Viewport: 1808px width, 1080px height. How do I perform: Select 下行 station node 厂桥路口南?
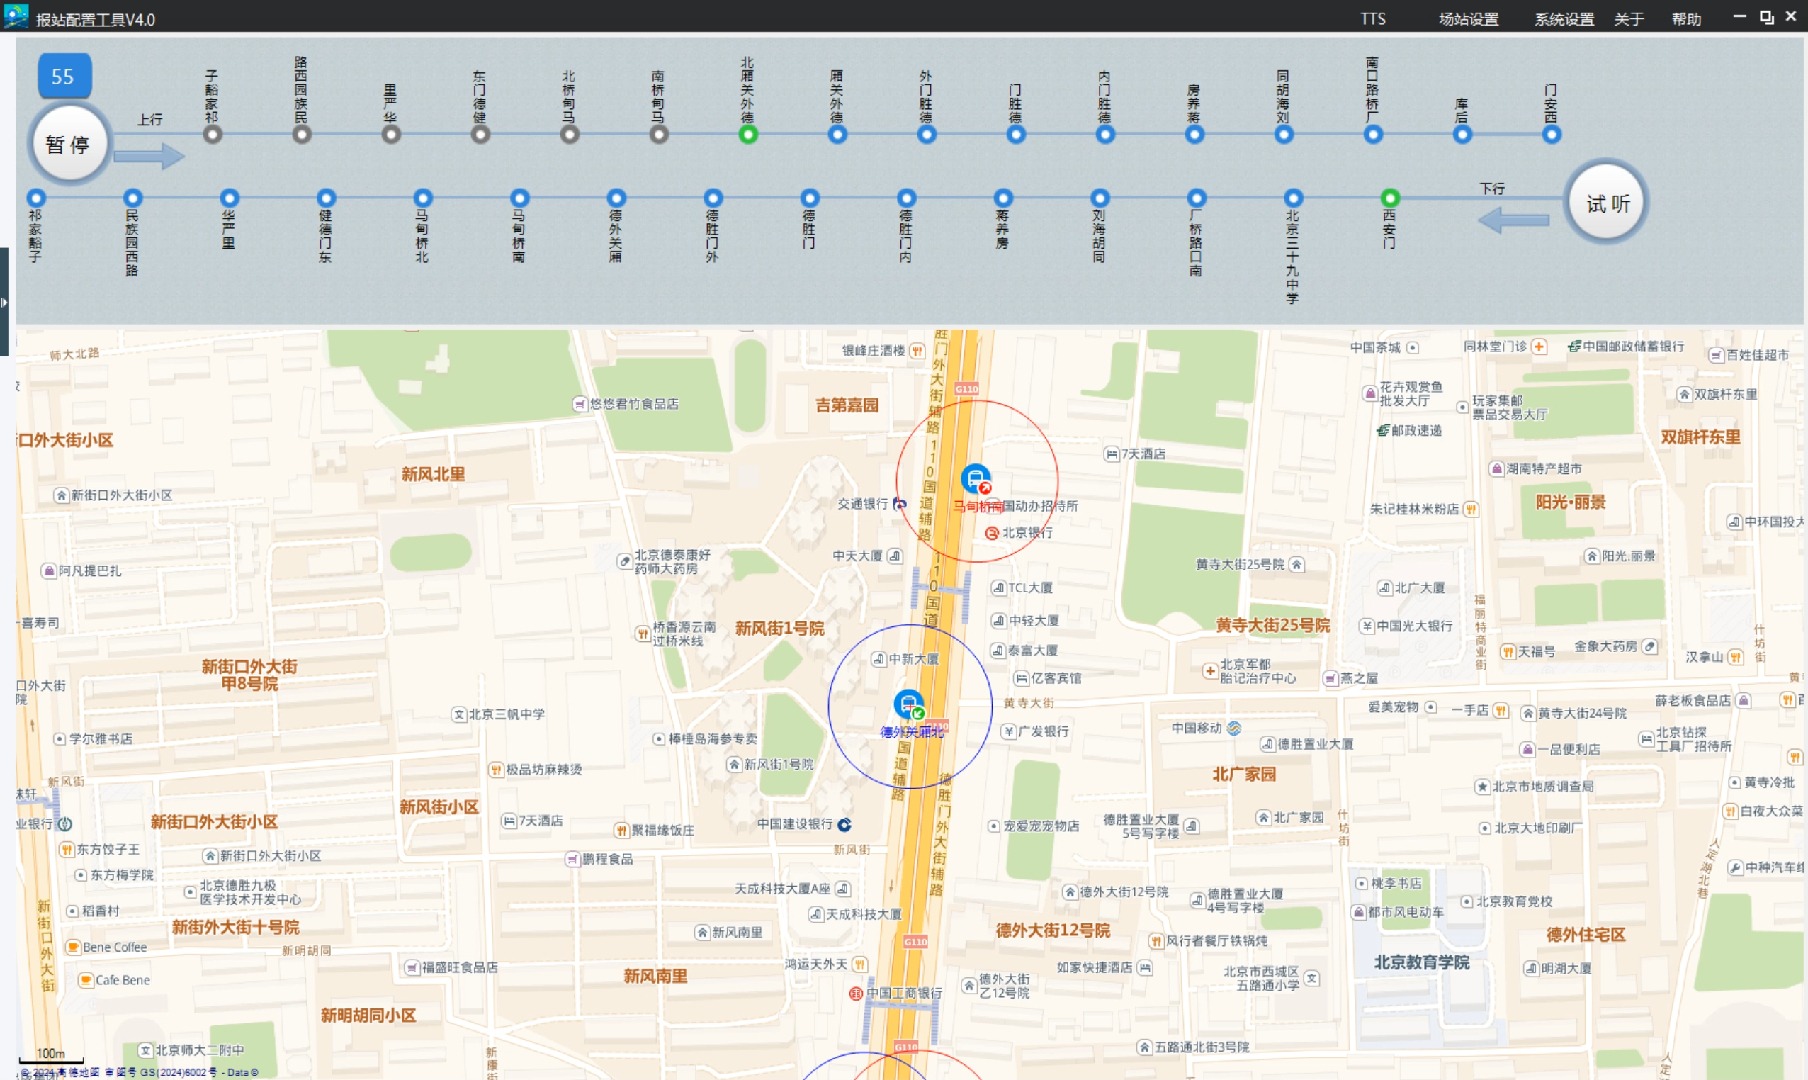click(x=1197, y=198)
